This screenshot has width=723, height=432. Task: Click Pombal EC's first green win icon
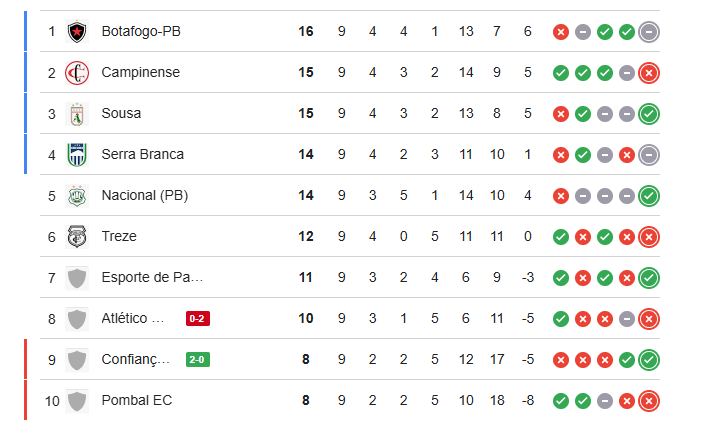[x=561, y=401]
